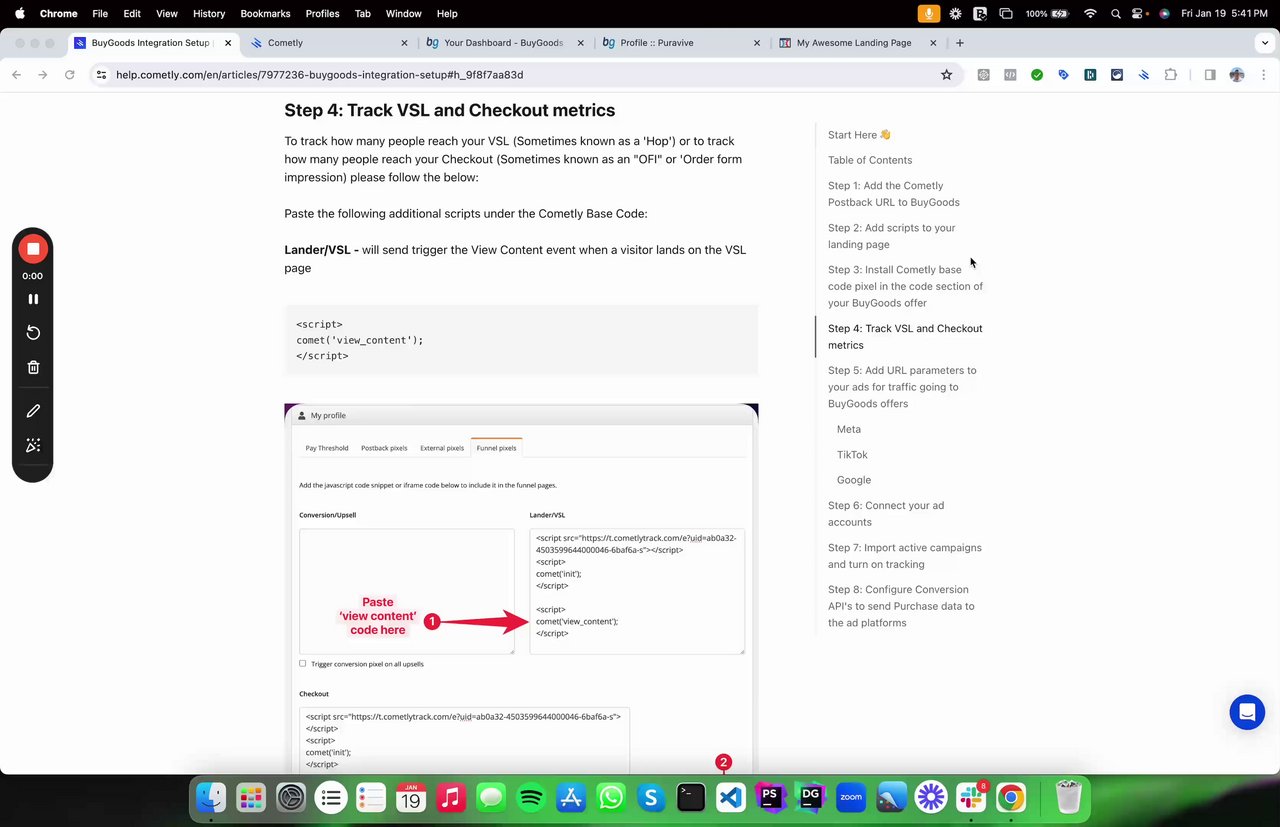
Task: Open the Profiles menu
Action: click(322, 13)
